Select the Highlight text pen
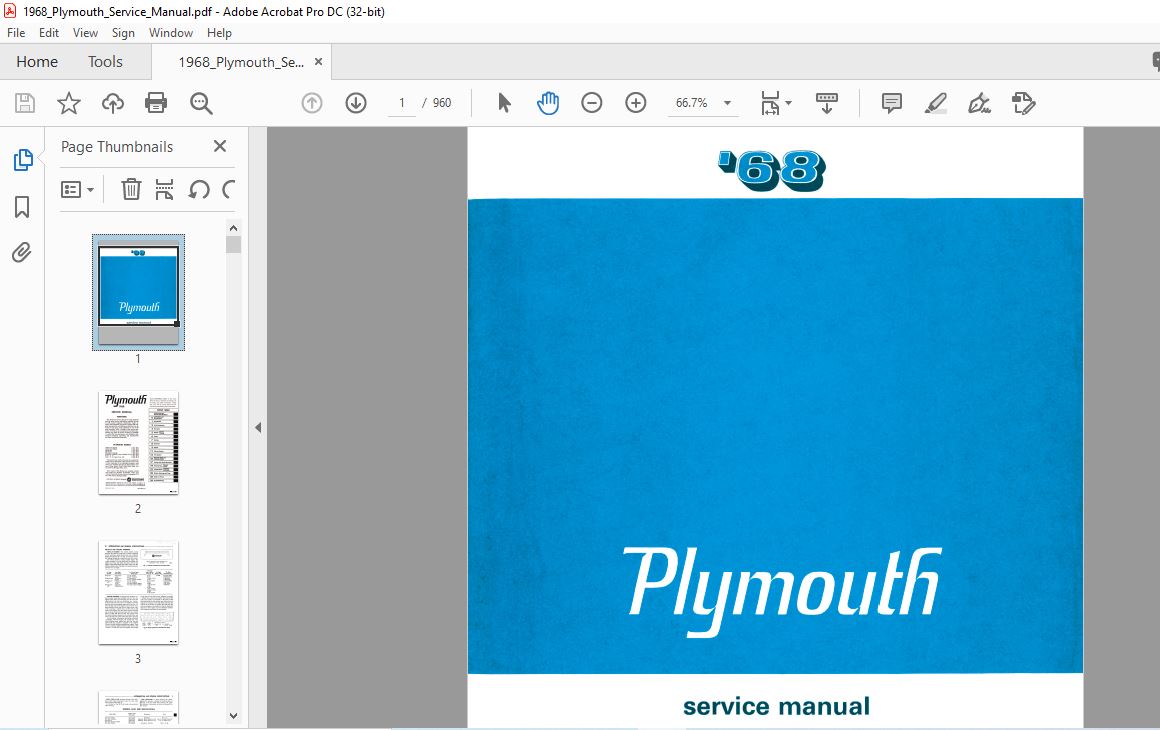This screenshot has height=730, width=1160. (x=936, y=103)
